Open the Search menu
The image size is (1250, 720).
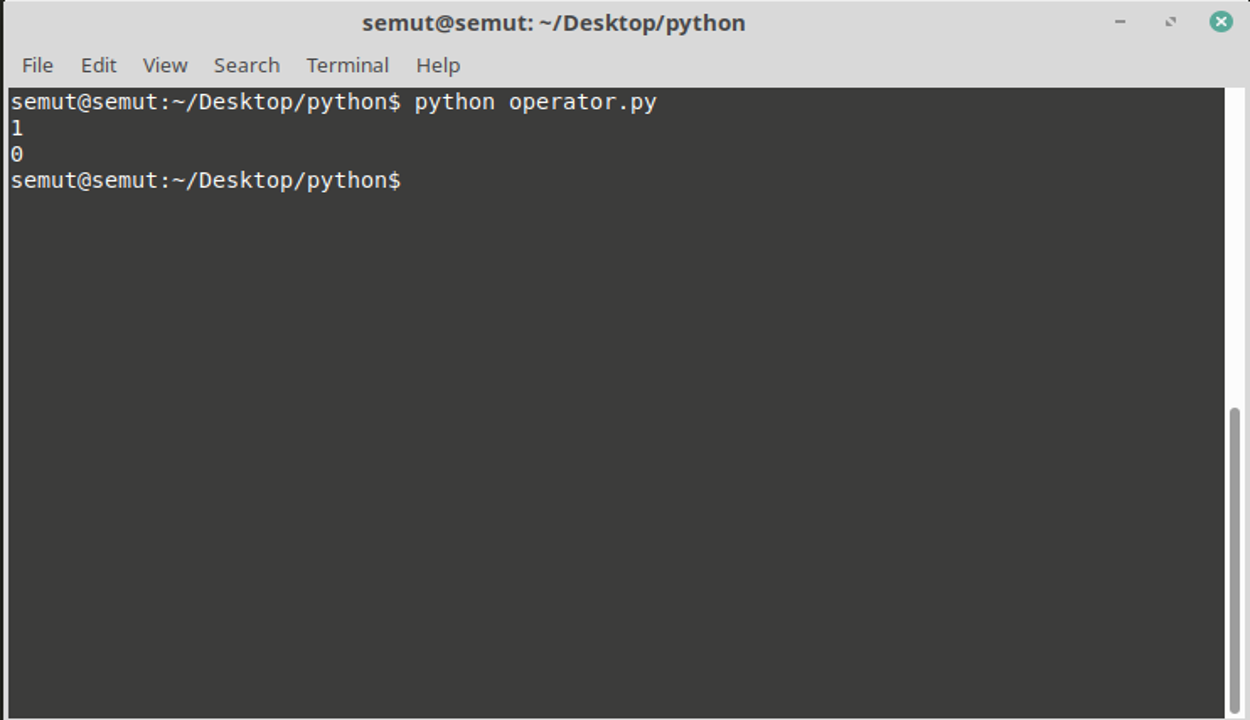(246, 65)
